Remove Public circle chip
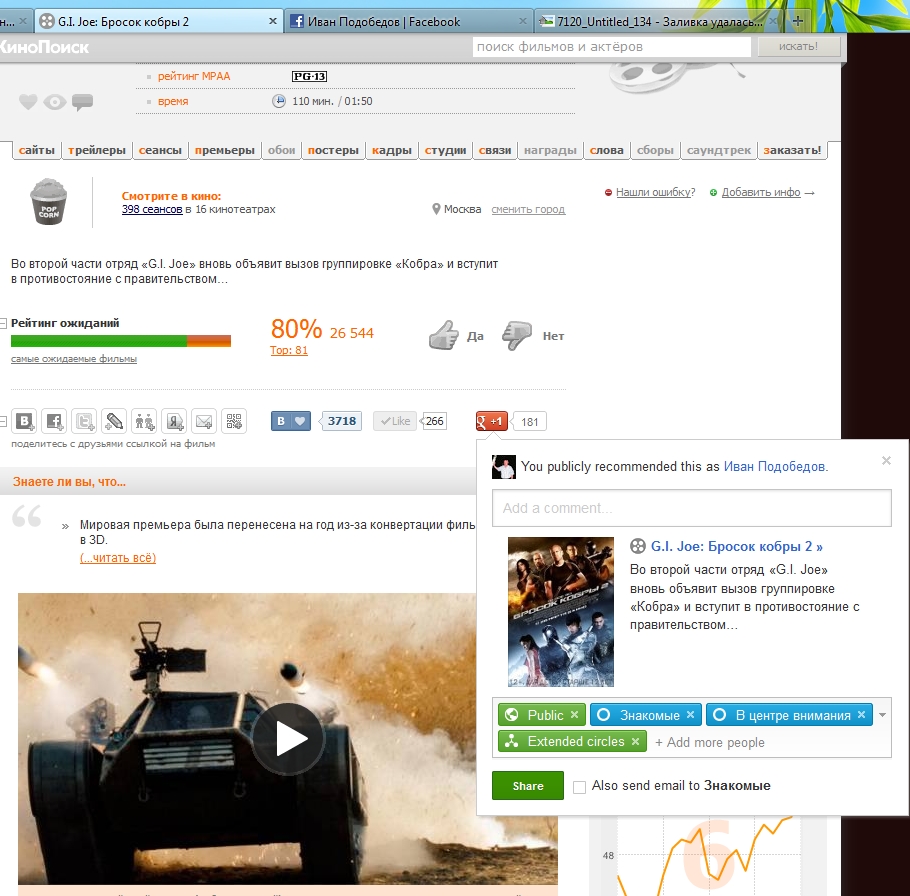Screen dimensions: 910x896 [x=574, y=715]
